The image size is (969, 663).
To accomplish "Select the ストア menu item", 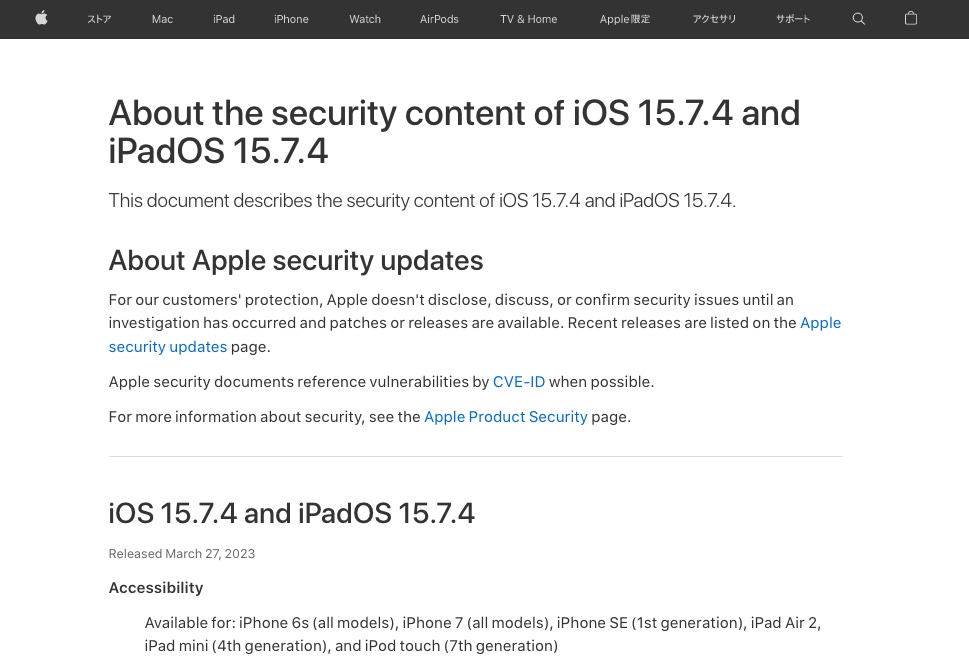I will tap(99, 19).
